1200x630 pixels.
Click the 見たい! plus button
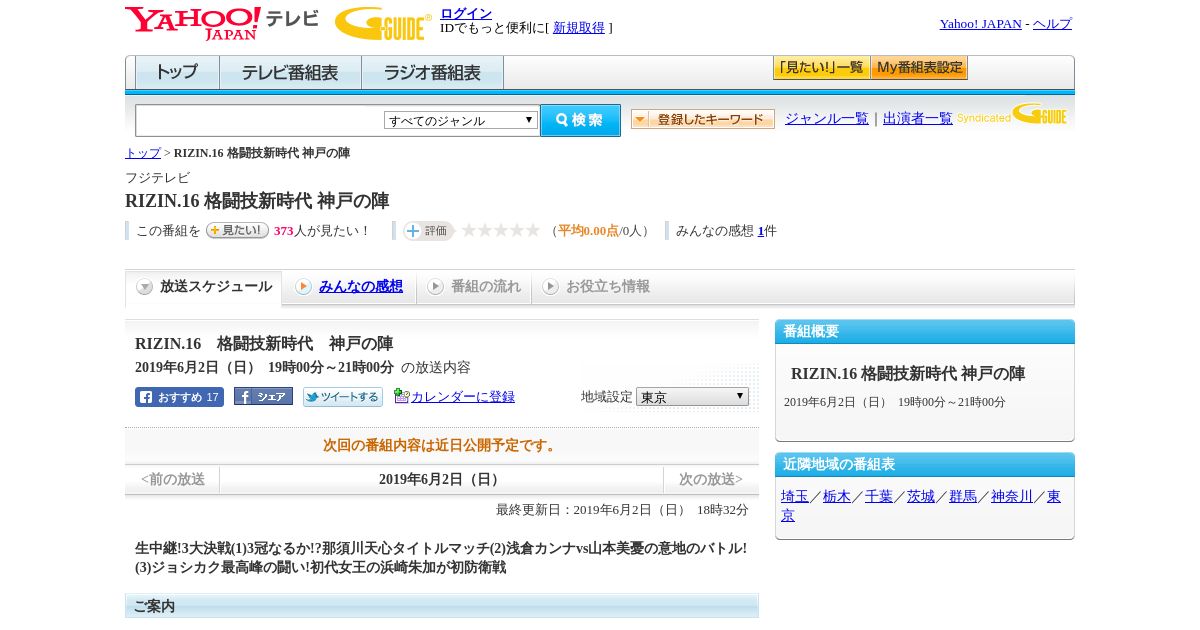(237, 230)
